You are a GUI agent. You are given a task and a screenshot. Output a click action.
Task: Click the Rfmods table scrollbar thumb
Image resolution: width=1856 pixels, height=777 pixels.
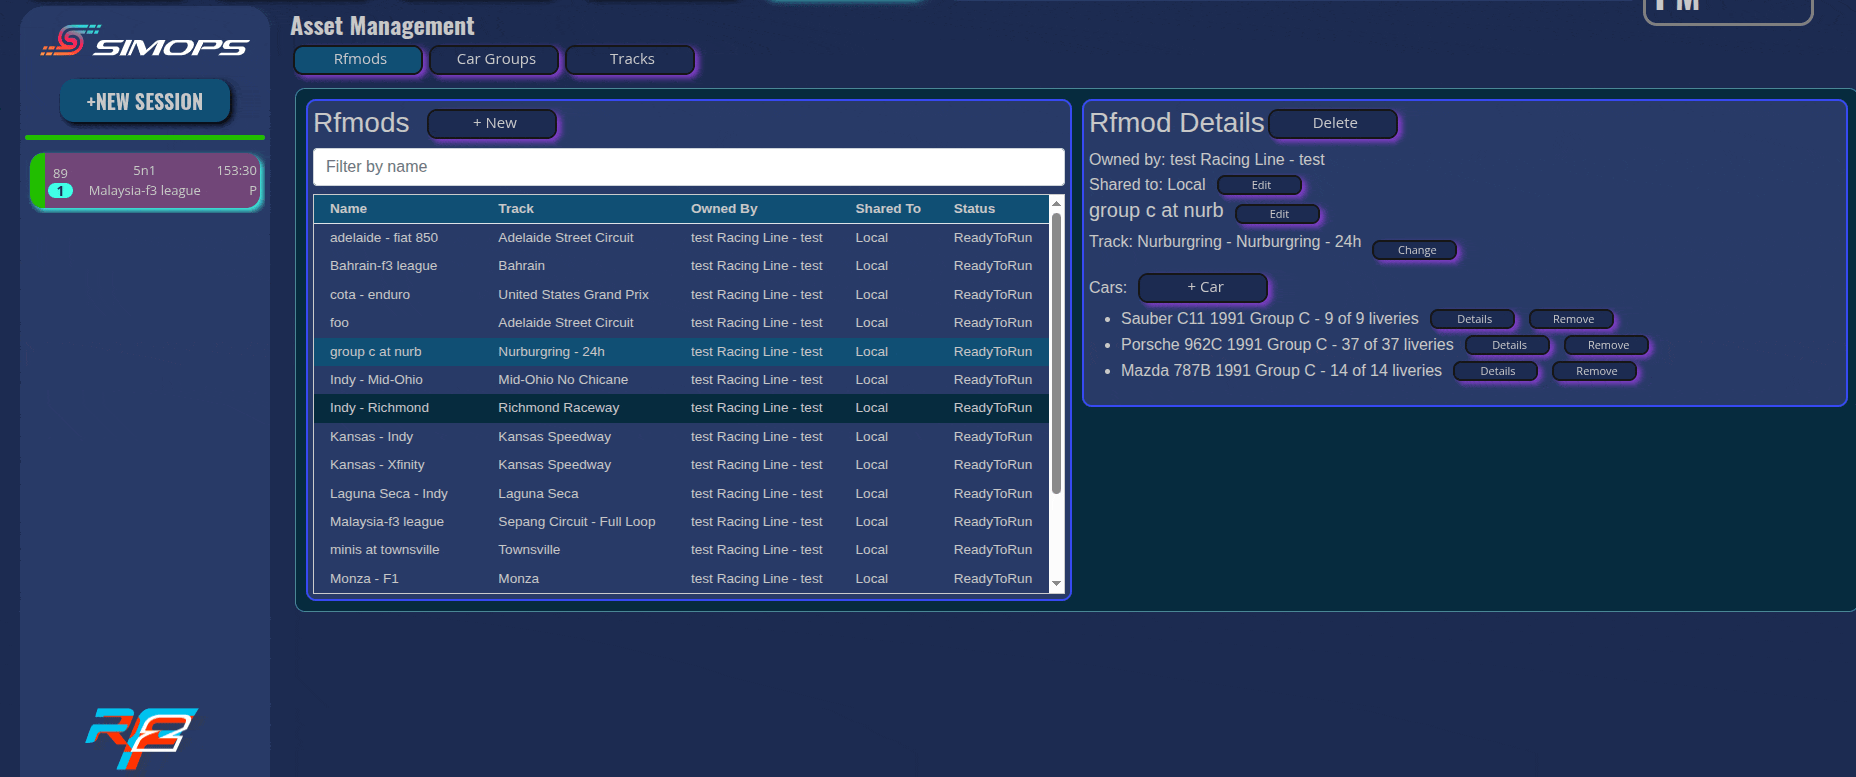1056,353
